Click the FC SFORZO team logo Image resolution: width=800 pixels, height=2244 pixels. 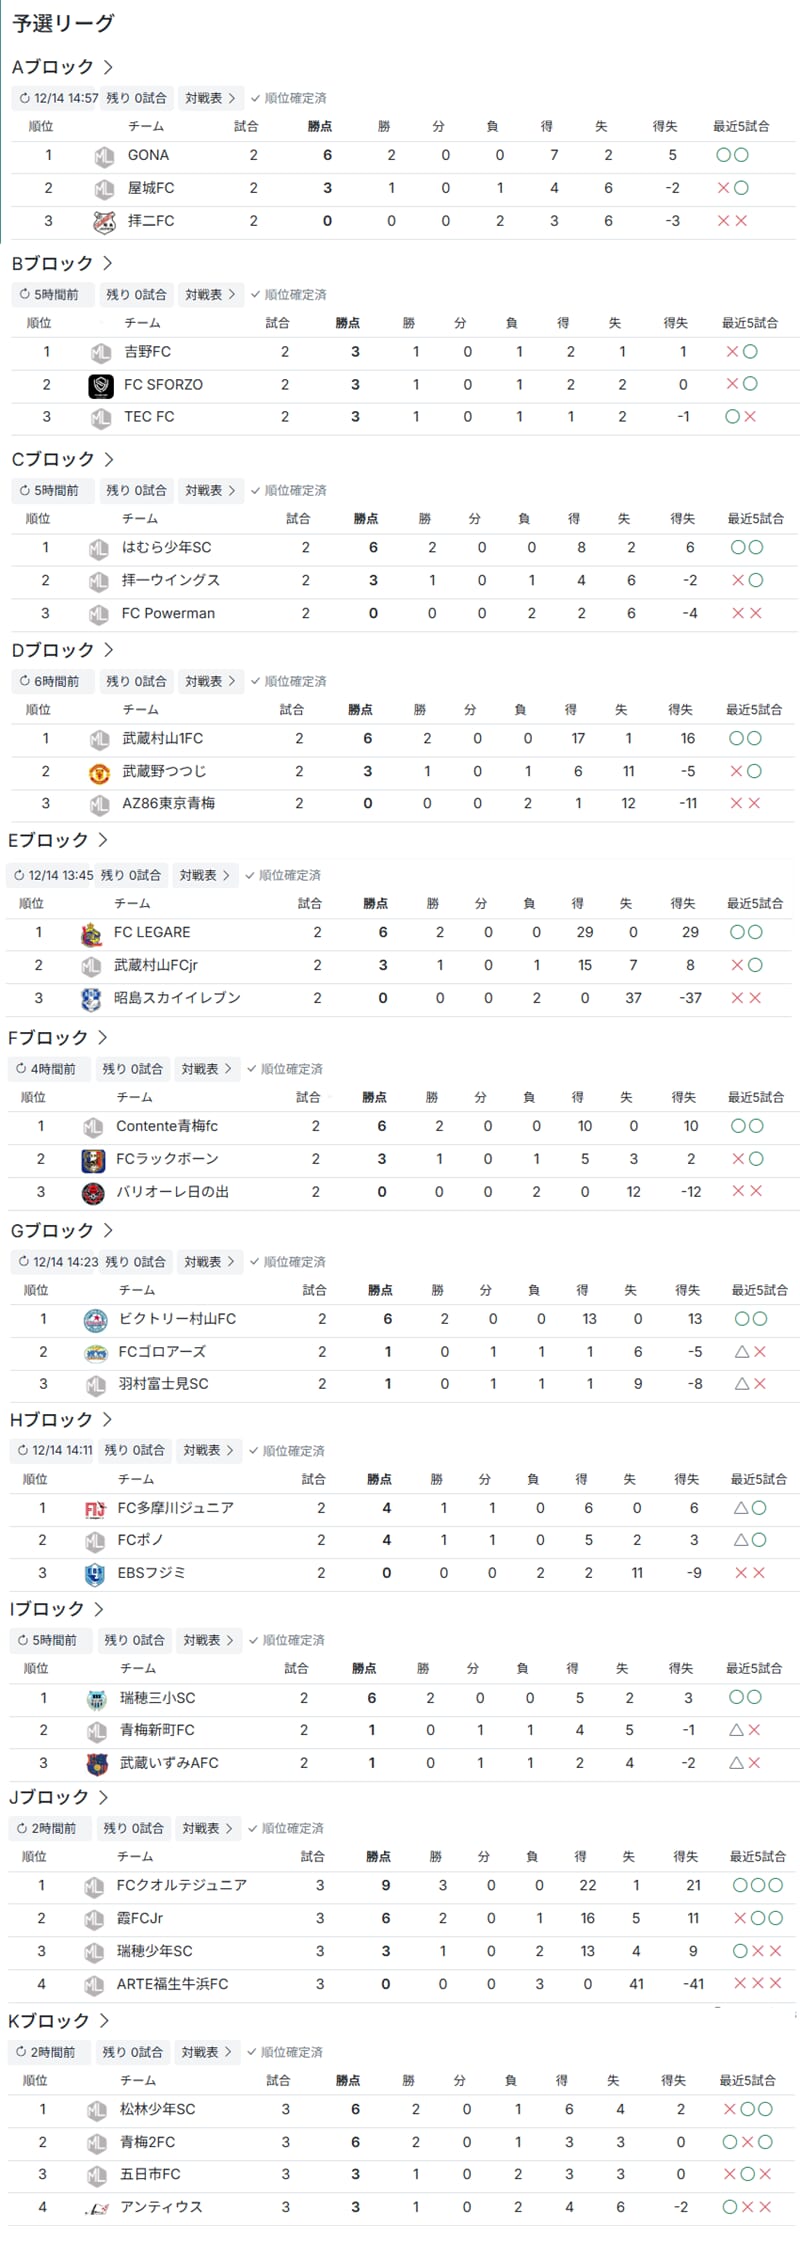(101, 385)
